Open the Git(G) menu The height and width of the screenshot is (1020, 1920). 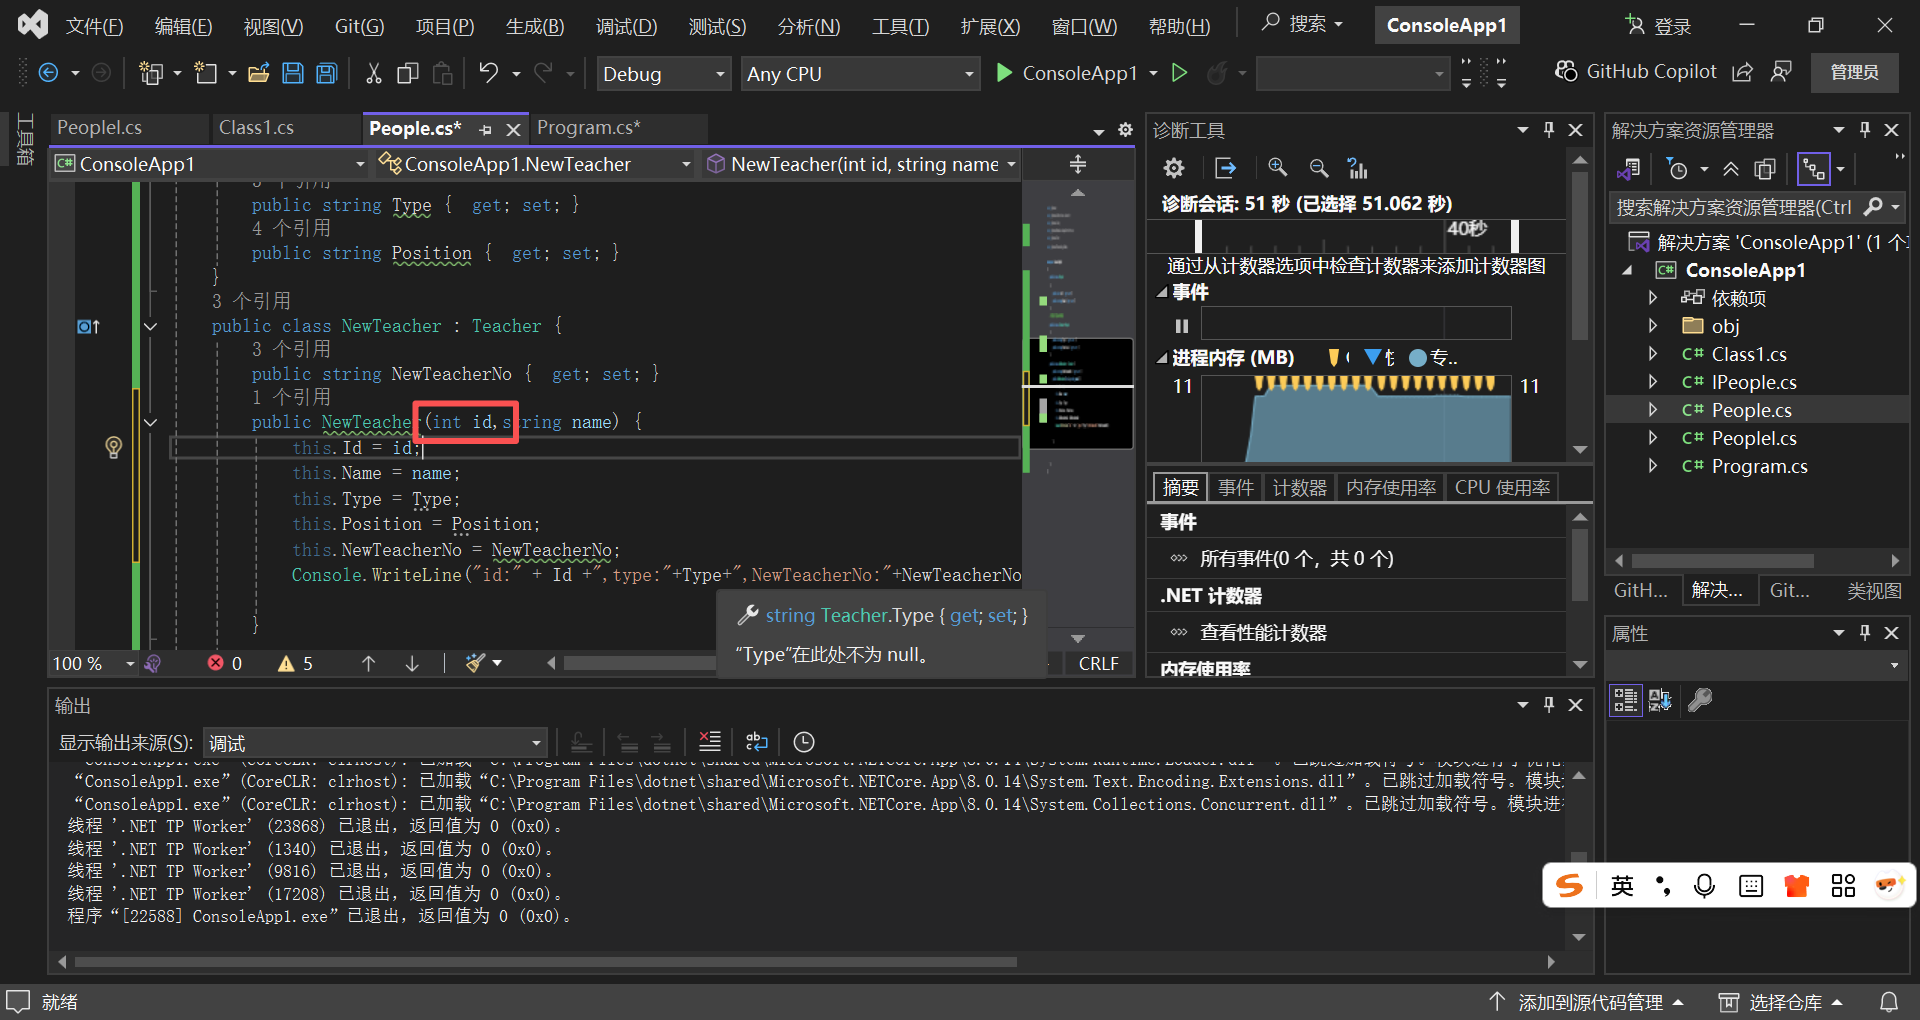coord(360,26)
